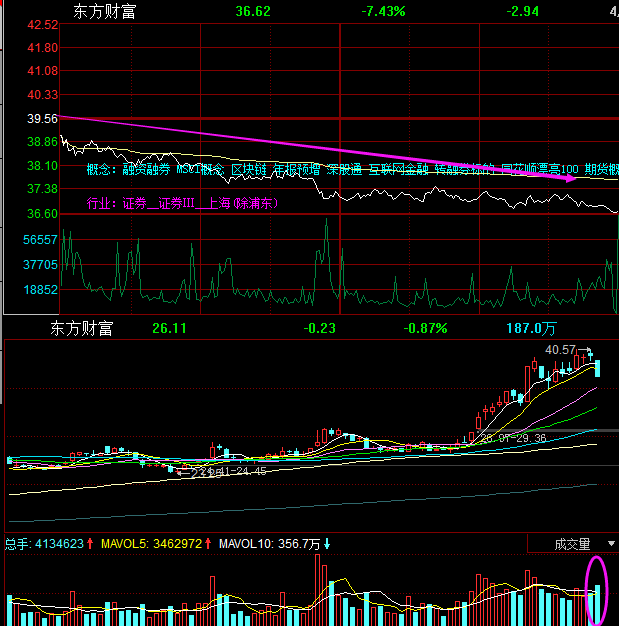Click the tallest red bar in the volume panel
The width and height of the screenshot is (619, 626).
pos(317,590)
